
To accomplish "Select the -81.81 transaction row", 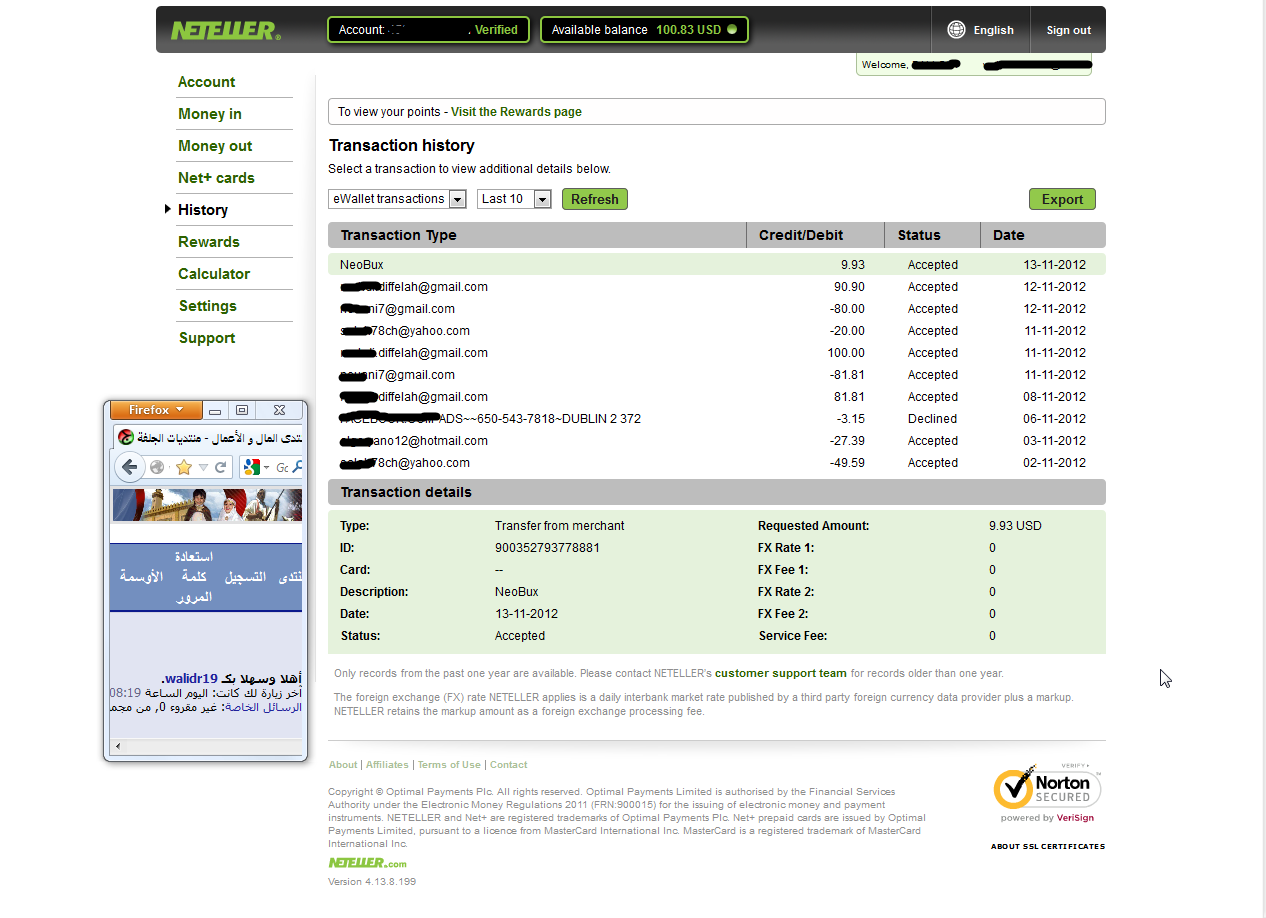I will pyautogui.click(x=717, y=375).
